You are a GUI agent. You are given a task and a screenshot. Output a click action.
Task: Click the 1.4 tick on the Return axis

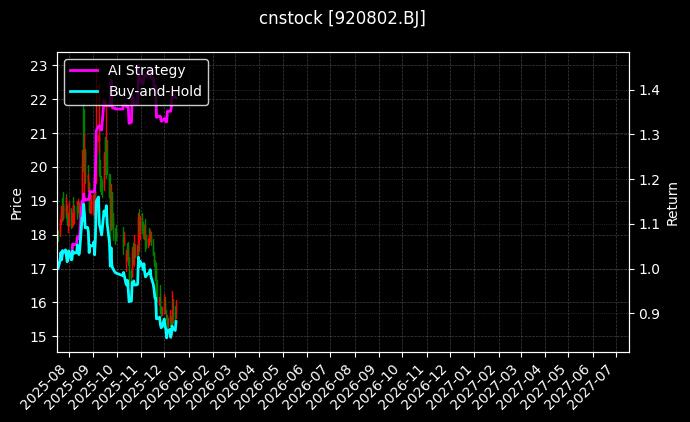pos(648,90)
